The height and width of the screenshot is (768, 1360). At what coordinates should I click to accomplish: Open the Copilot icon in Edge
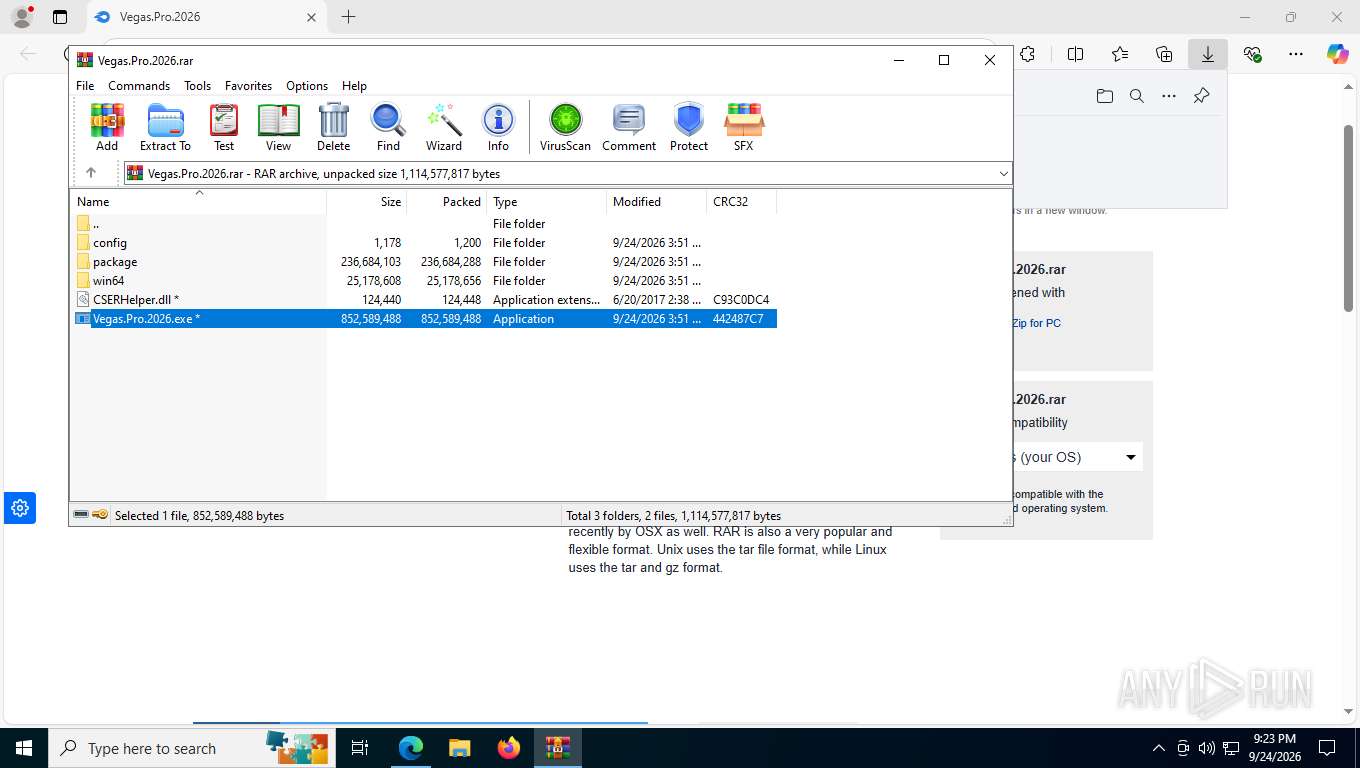1338,55
